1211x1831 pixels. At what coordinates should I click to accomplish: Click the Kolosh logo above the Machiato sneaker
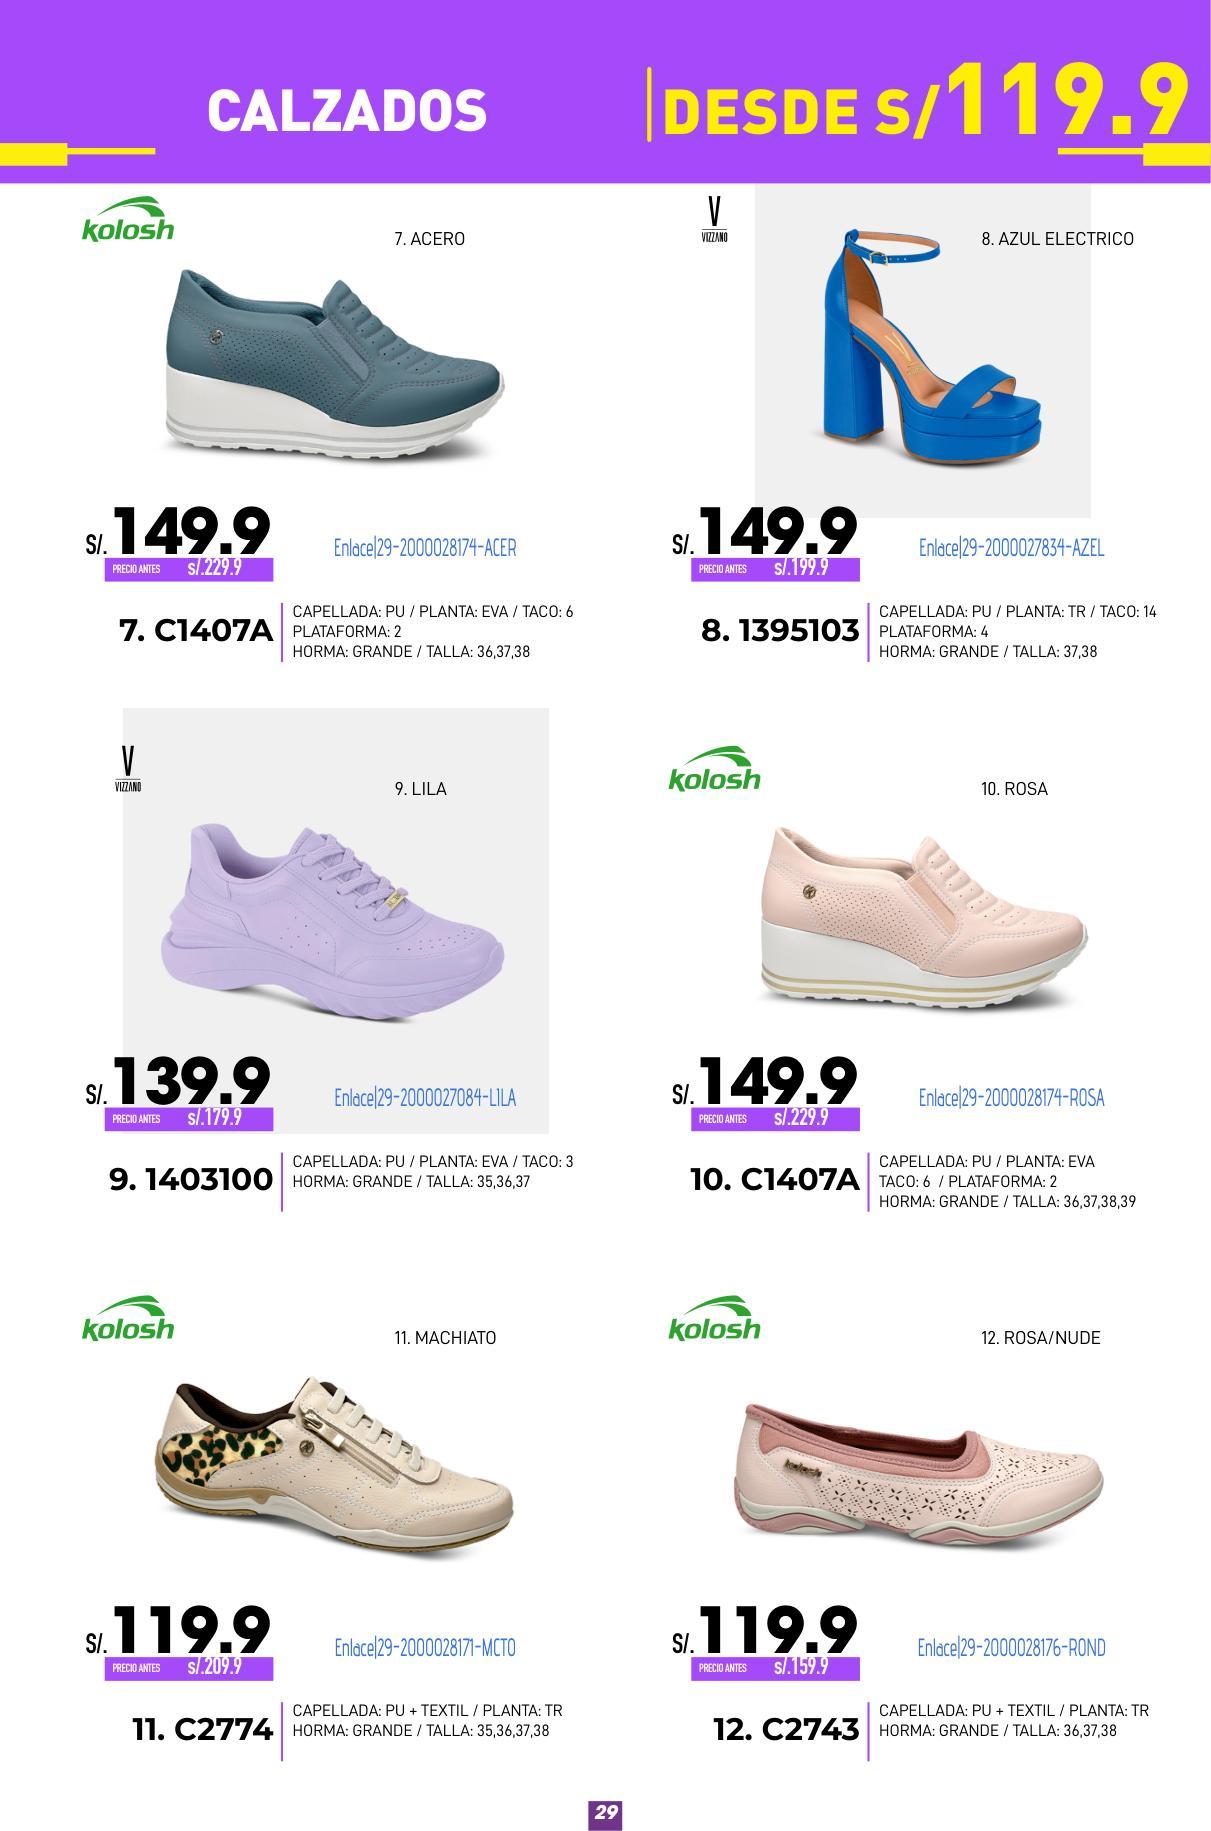(x=127, y=1318)
